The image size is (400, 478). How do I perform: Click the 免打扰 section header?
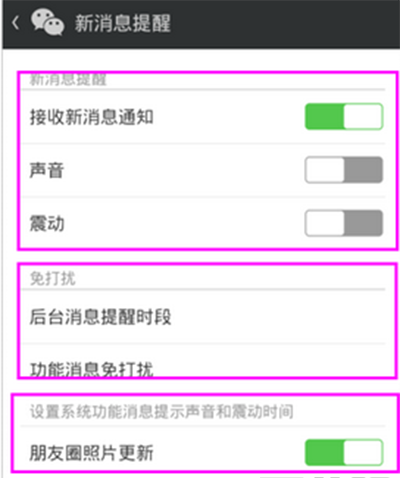[53, 278]
